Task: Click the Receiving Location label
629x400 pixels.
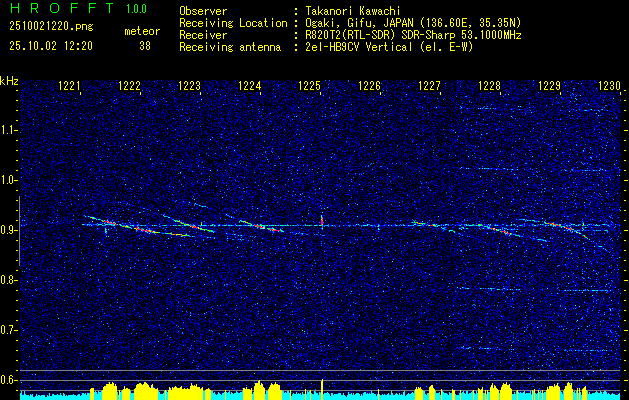Action: pyautogui.click(x=233, y=23)
